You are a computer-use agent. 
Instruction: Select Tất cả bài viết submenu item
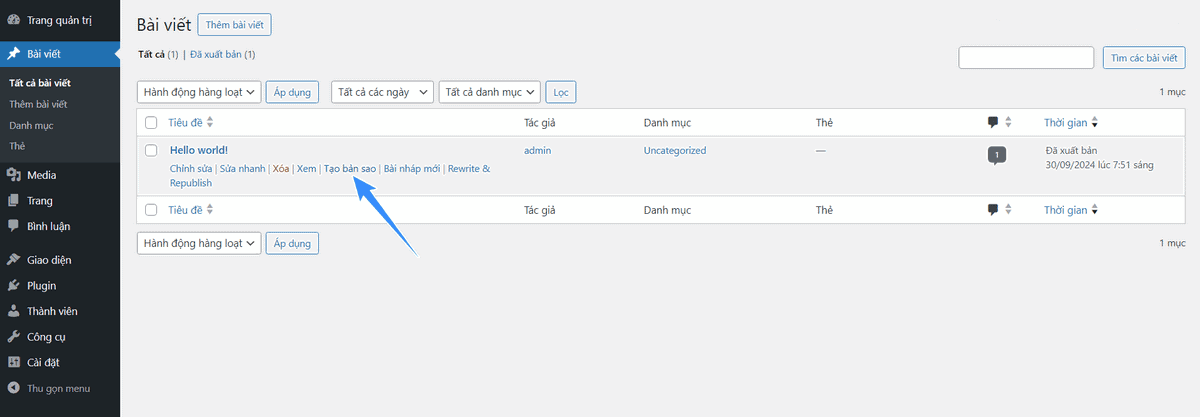(x=40, y=83)
